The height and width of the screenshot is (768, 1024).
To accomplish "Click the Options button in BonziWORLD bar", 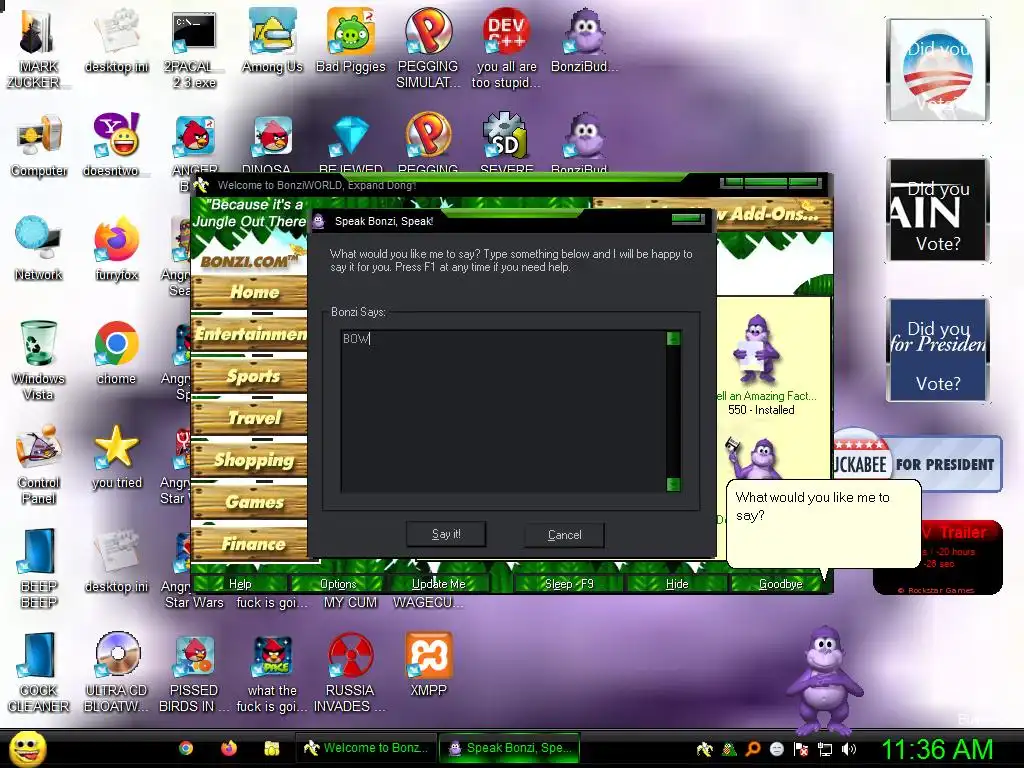I will click(x=338, y=584).
